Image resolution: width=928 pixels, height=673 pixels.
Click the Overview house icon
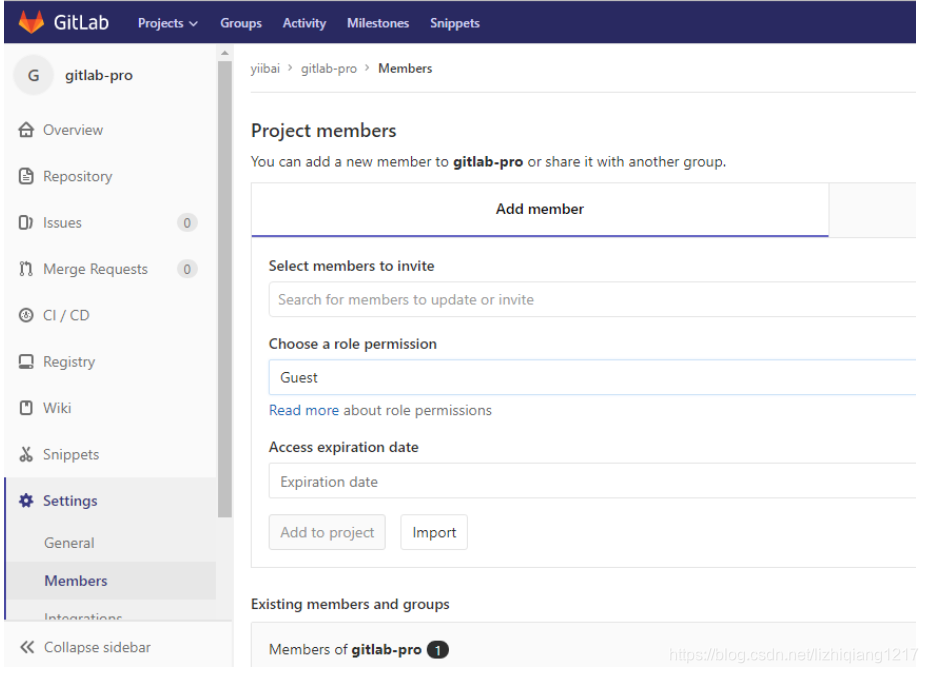click(x=26, y=130)
